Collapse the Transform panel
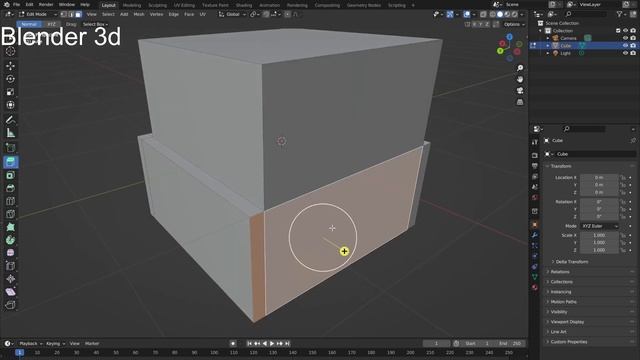Viewport: 640px width, 360px height. [x=590, y=166]
